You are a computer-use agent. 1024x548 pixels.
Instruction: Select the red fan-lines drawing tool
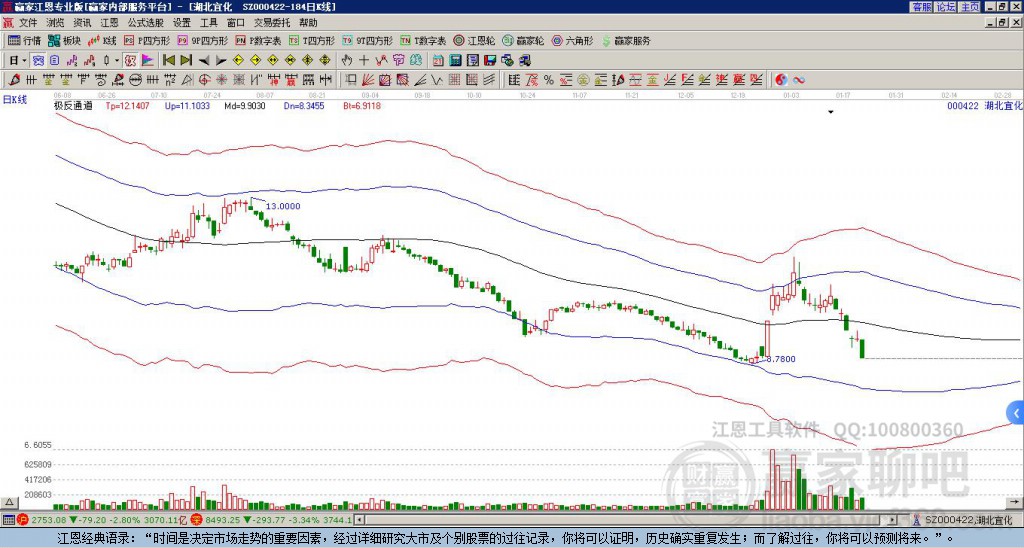click(x=368, y=80)
